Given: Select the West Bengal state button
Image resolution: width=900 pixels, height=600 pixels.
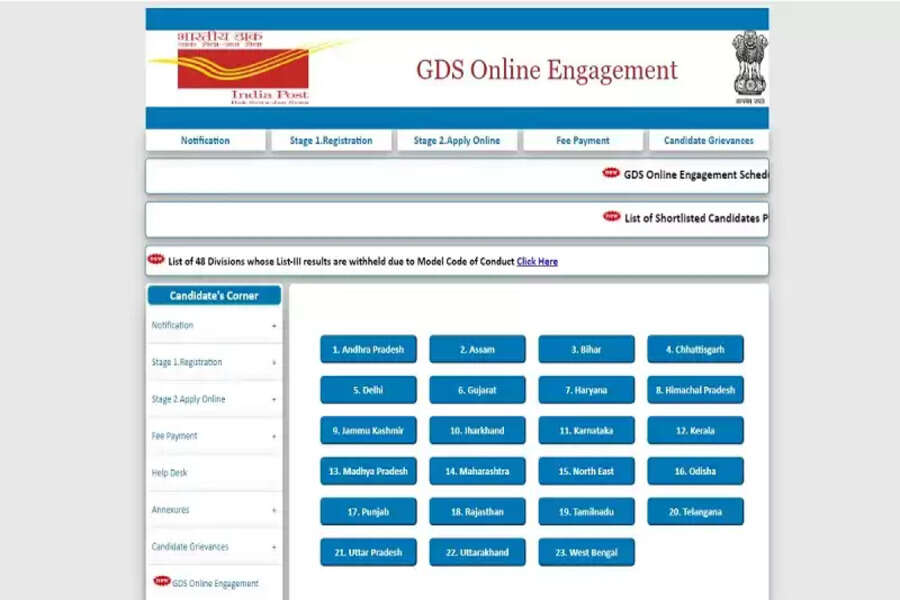Looking at the screenshot, I should 586,553.
